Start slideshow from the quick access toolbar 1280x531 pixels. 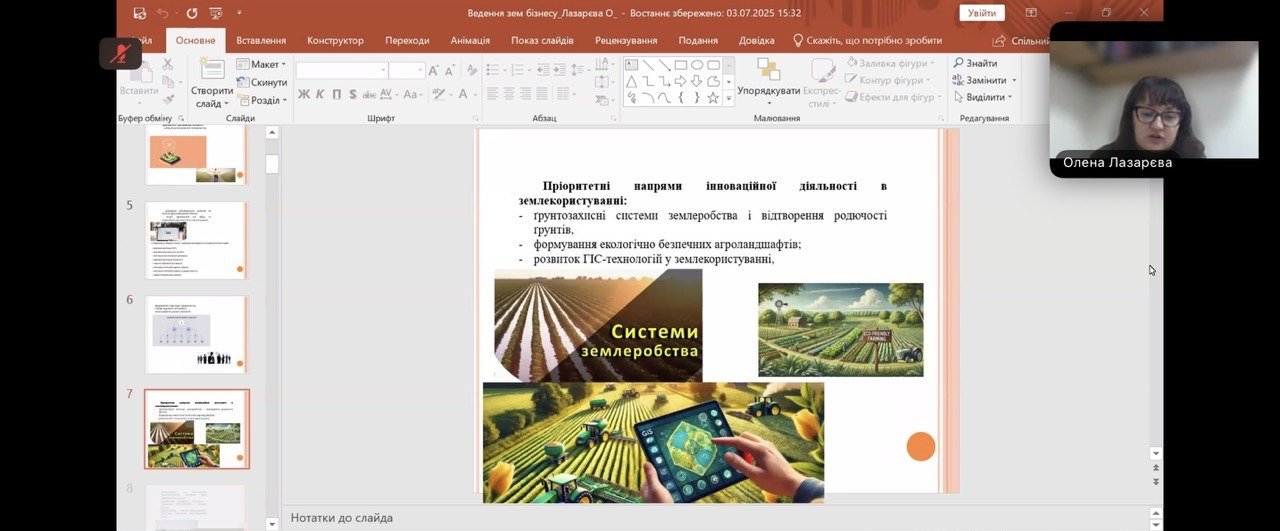point(215,13)
